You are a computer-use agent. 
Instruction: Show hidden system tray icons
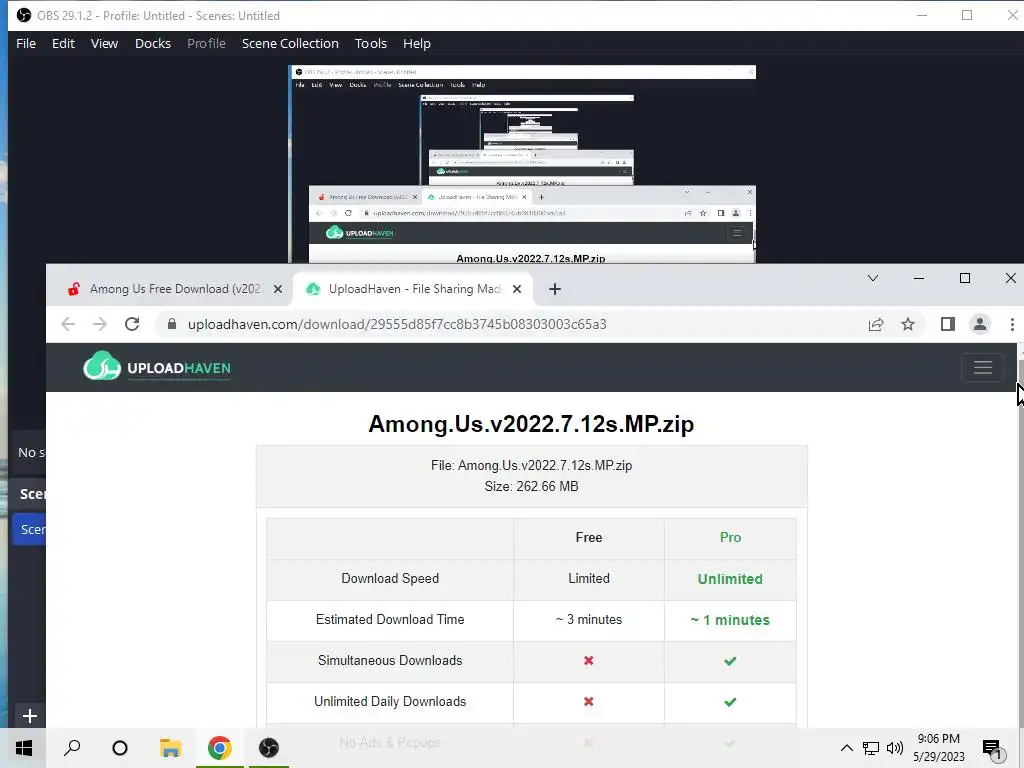846,748
